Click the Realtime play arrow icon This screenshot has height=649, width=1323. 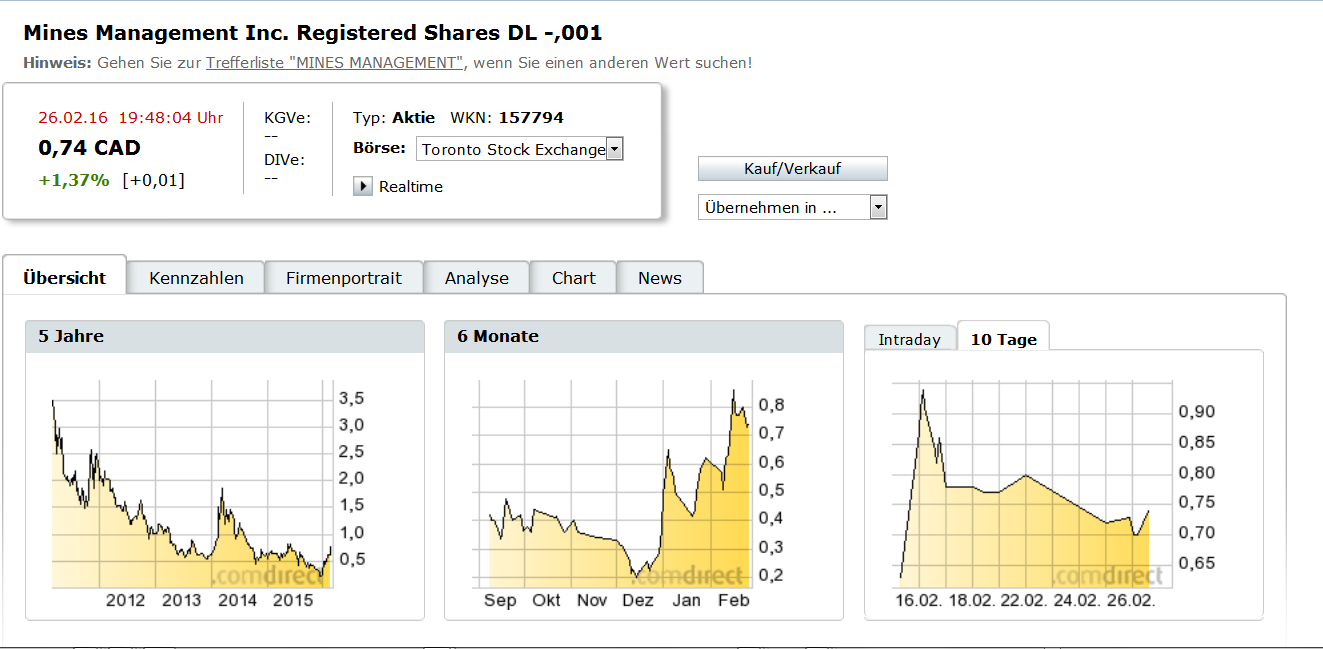(363, 186)
